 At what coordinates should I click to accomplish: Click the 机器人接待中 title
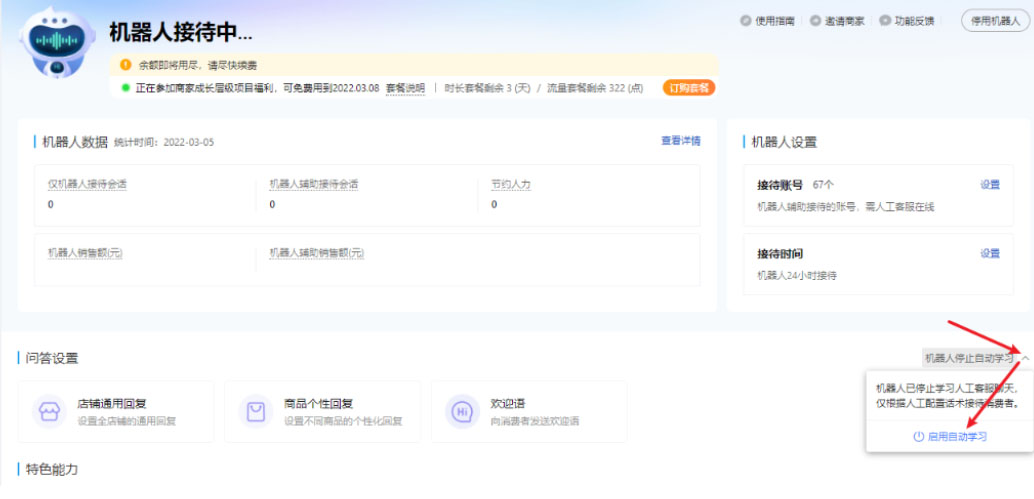[181, 31]
